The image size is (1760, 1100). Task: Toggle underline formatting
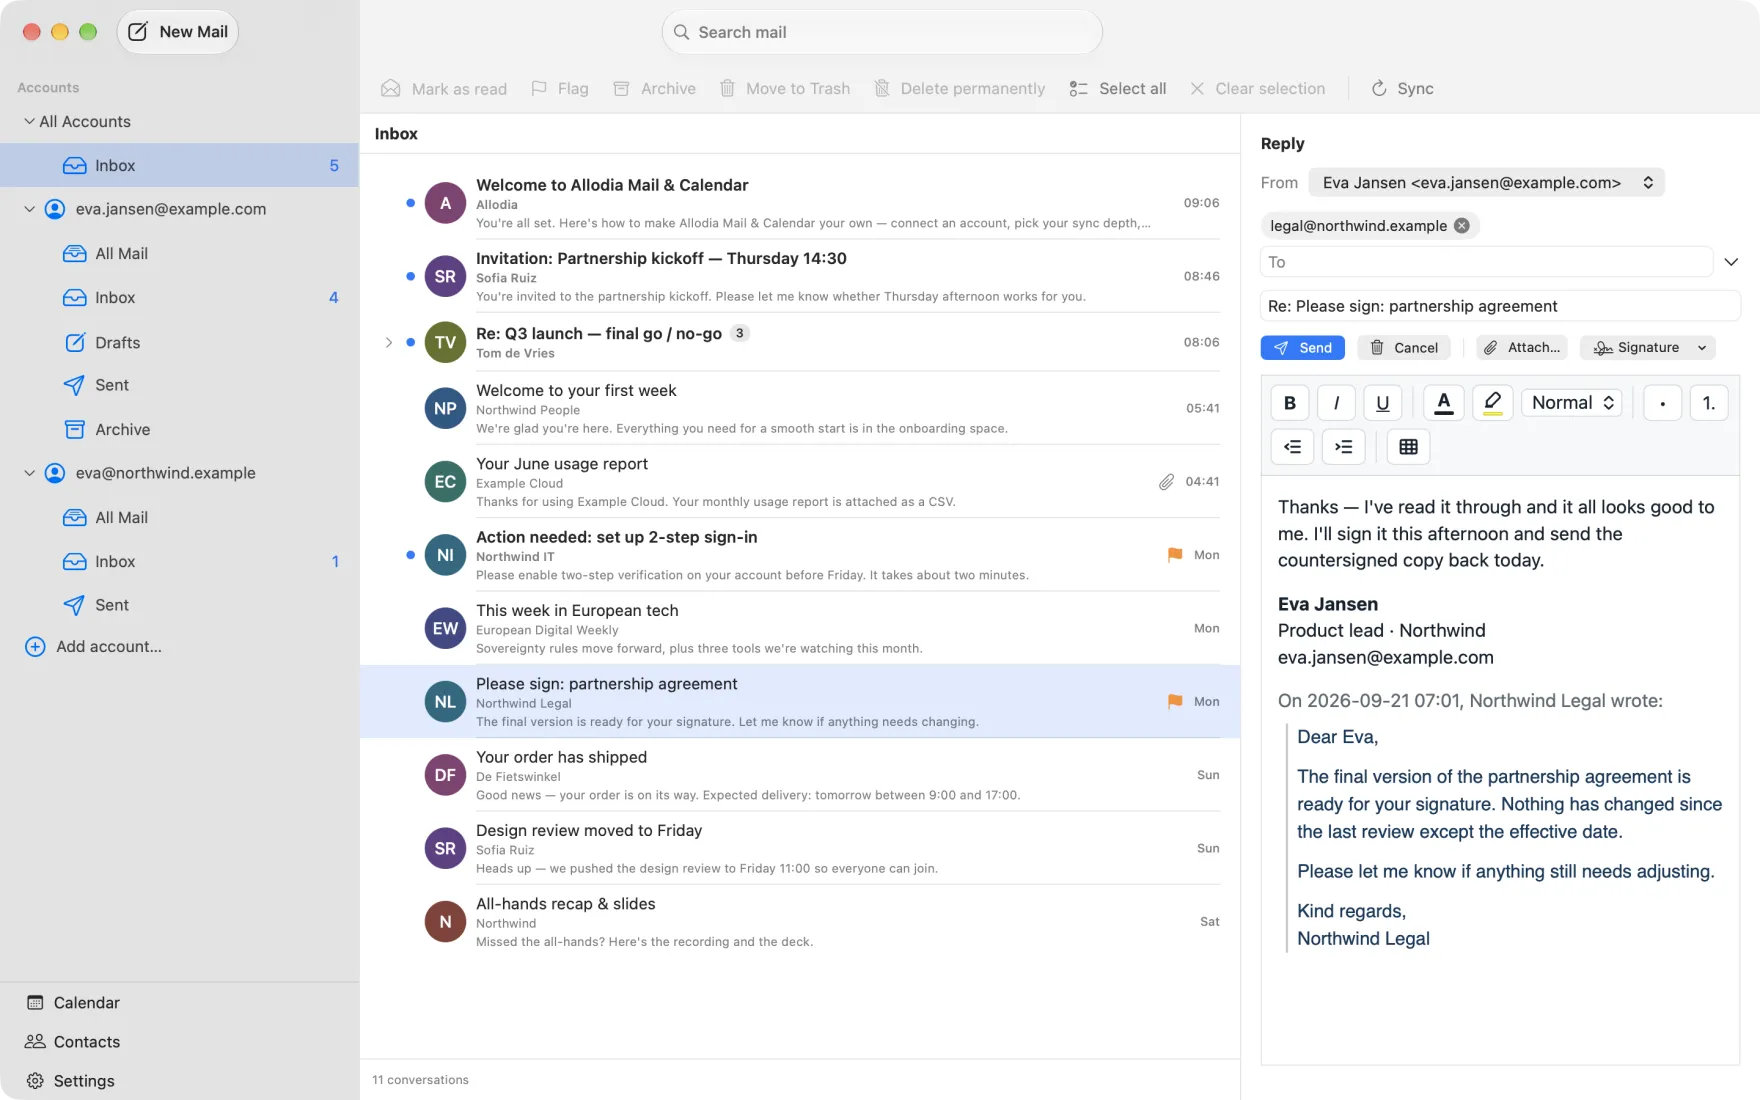(x=1382, y=403)
